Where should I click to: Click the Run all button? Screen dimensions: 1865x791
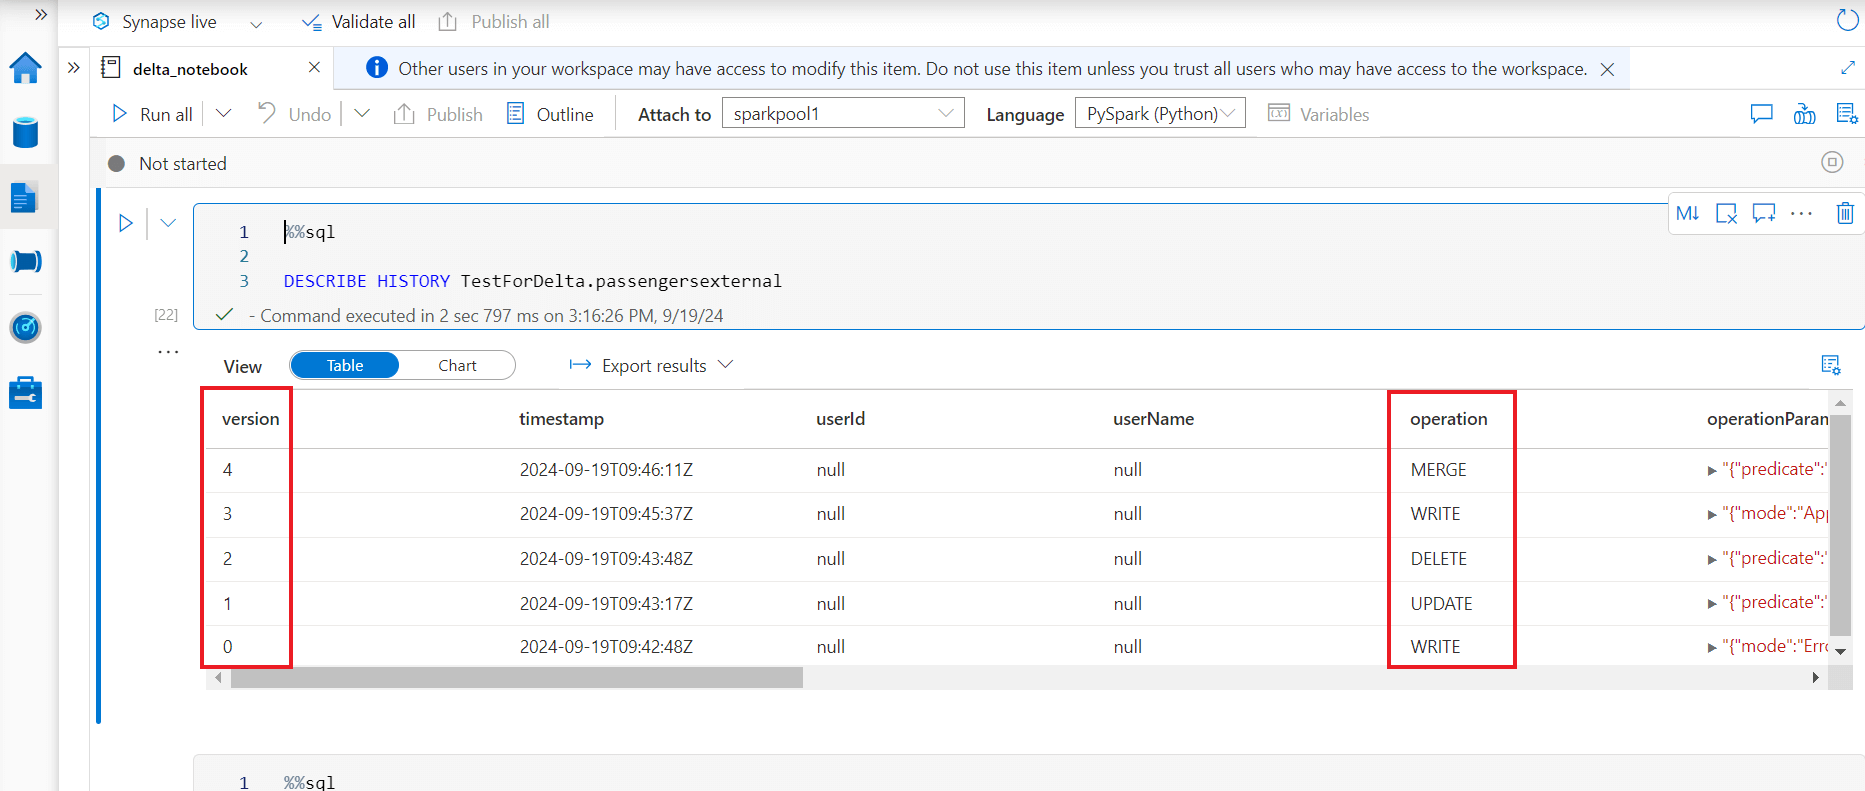click(x=153, y=114)
